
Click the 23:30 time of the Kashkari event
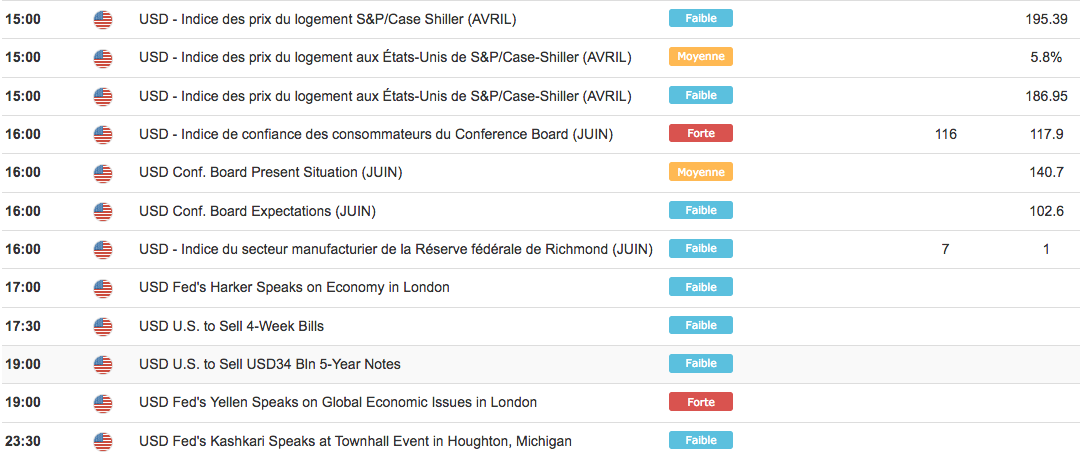pyautogui.click(x=22, y=441)
